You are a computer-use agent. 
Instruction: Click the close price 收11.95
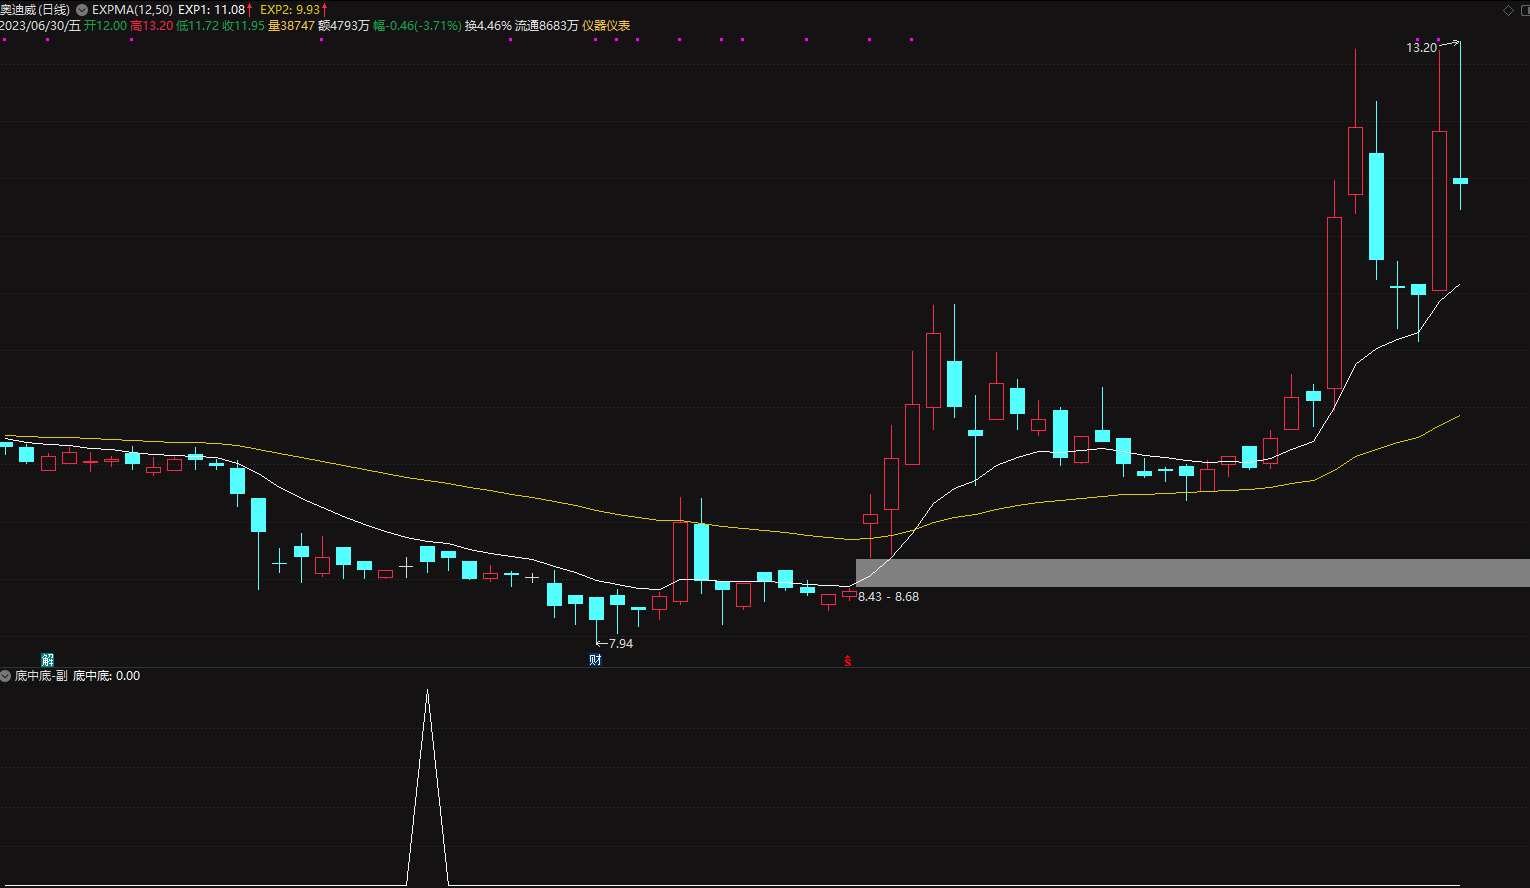coord(243,26)
